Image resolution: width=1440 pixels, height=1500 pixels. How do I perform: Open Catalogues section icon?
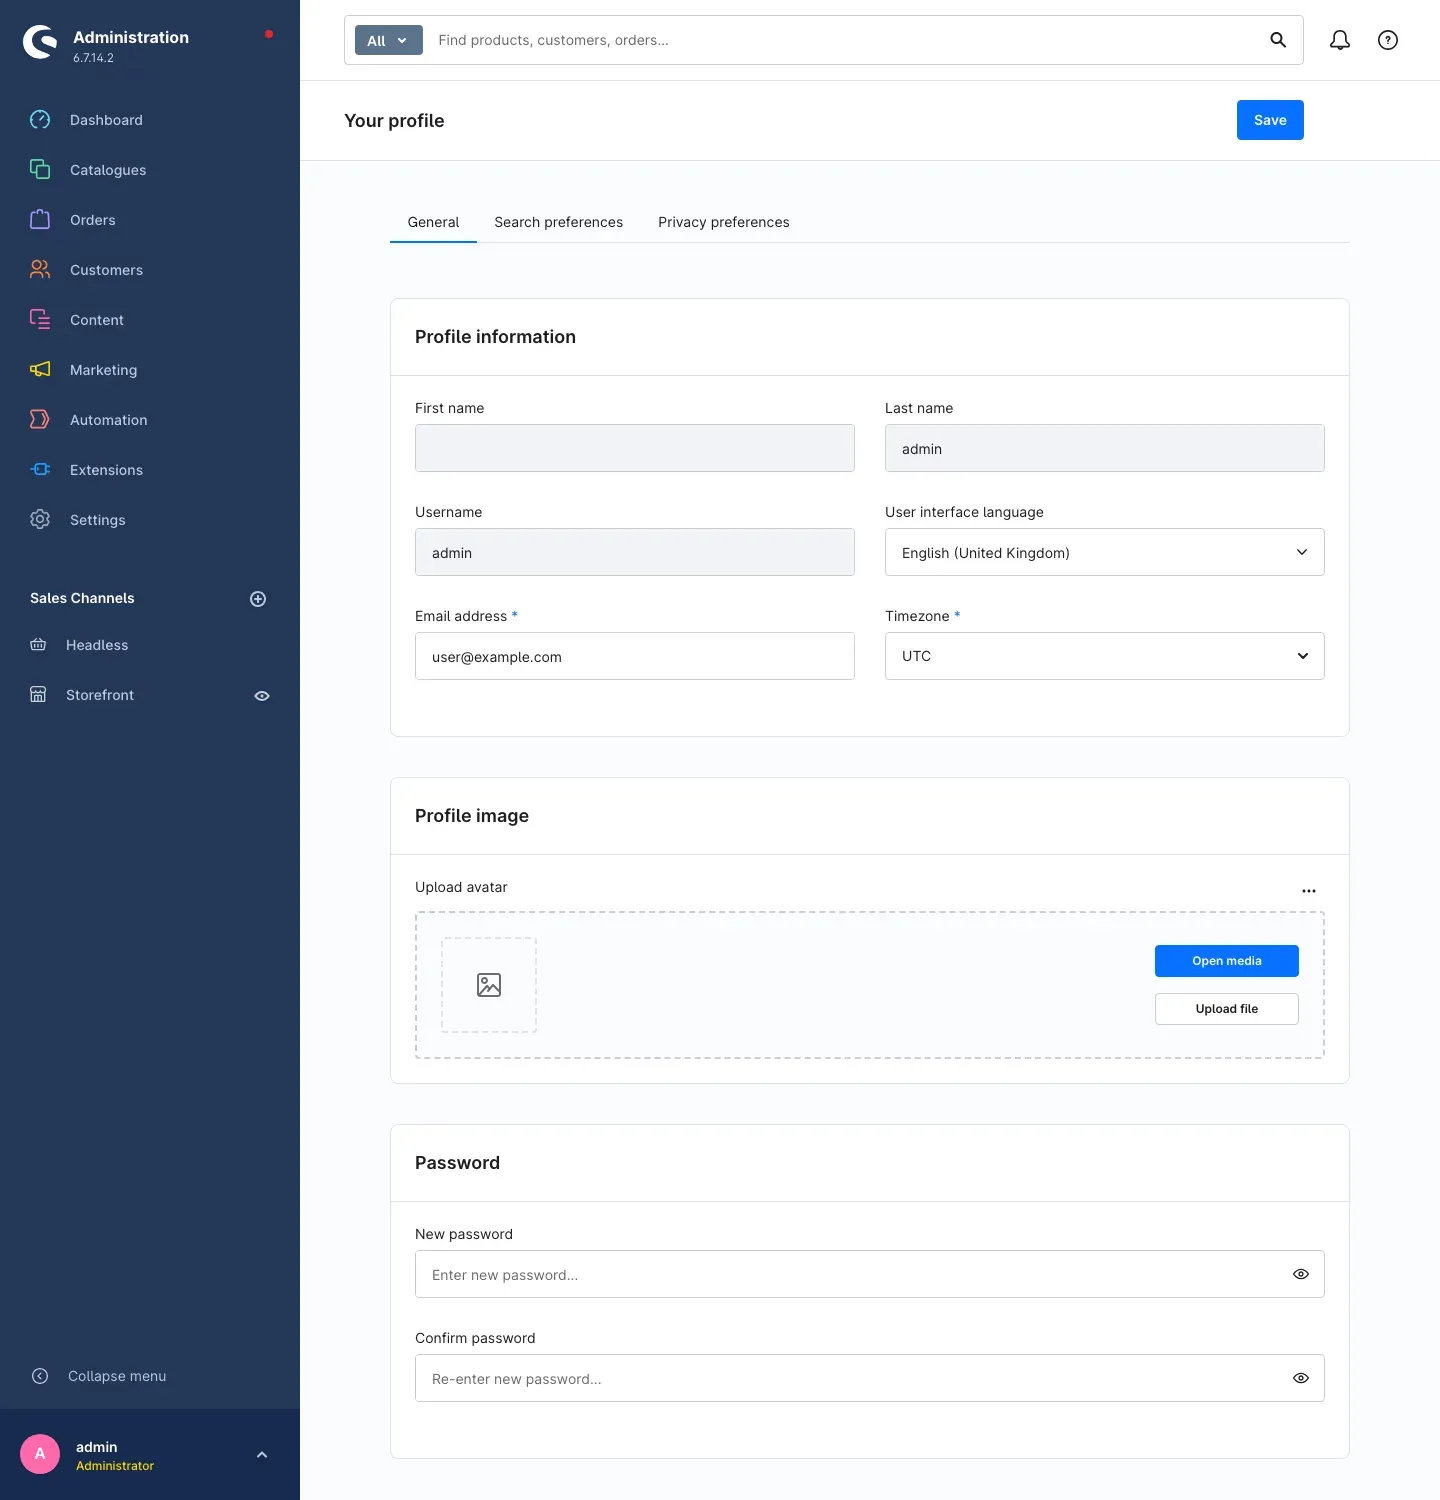tap(40, 170)
